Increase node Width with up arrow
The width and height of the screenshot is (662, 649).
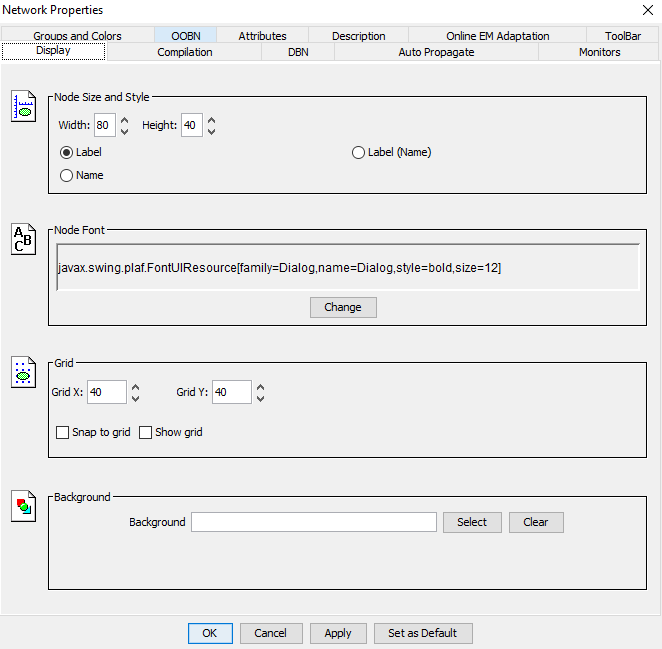pyautogui.click(x=125, y=120)
